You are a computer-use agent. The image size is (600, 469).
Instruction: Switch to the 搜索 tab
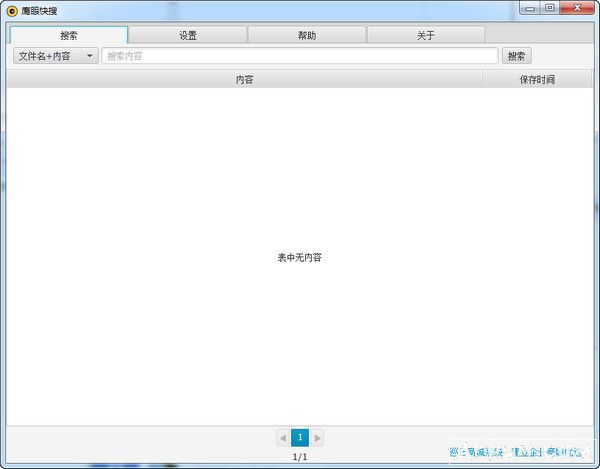68,35
